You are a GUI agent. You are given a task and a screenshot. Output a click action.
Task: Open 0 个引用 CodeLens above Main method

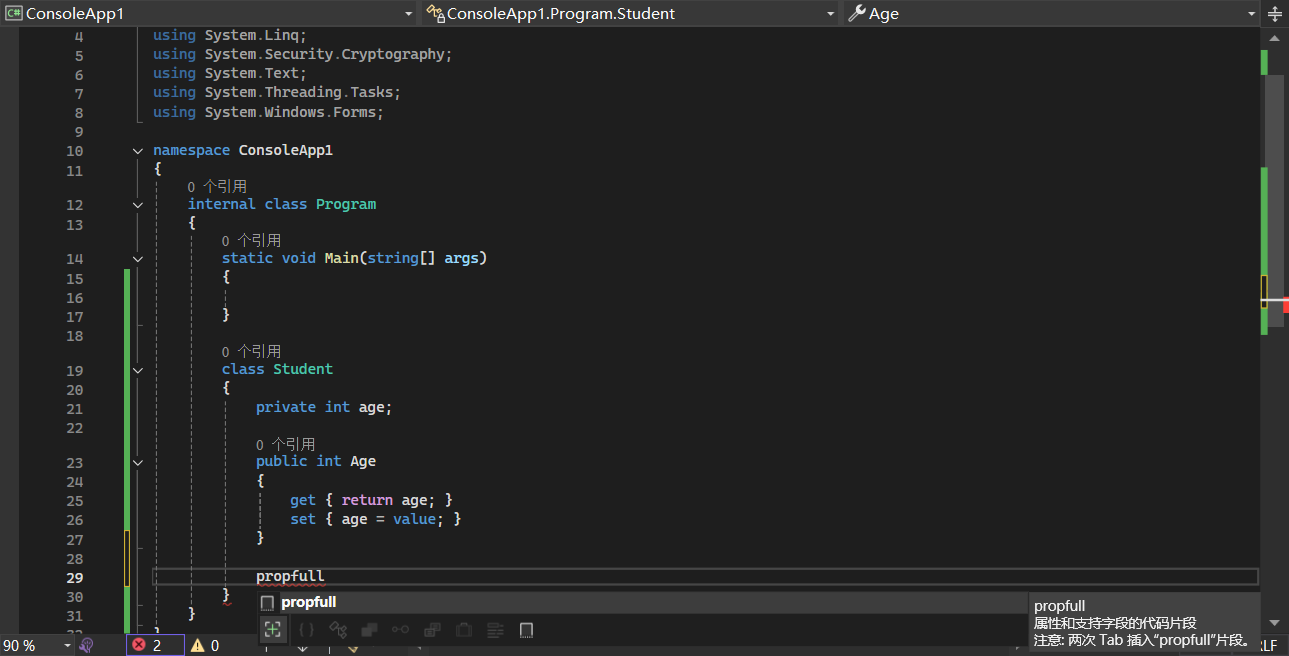[251, 240]
